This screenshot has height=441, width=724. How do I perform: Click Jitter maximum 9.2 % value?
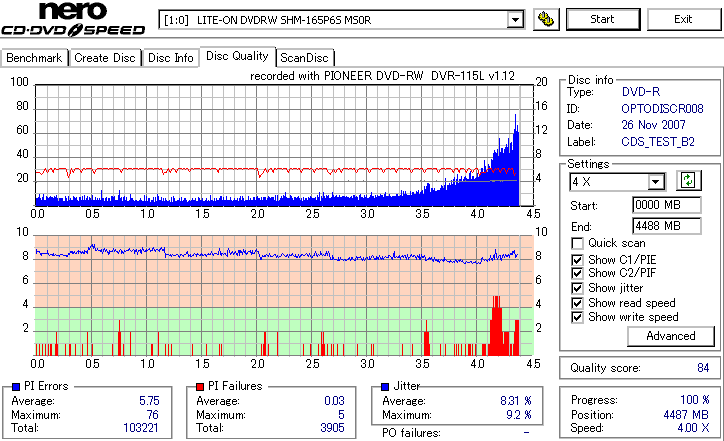pyautogui.click(x=519, y=415)
